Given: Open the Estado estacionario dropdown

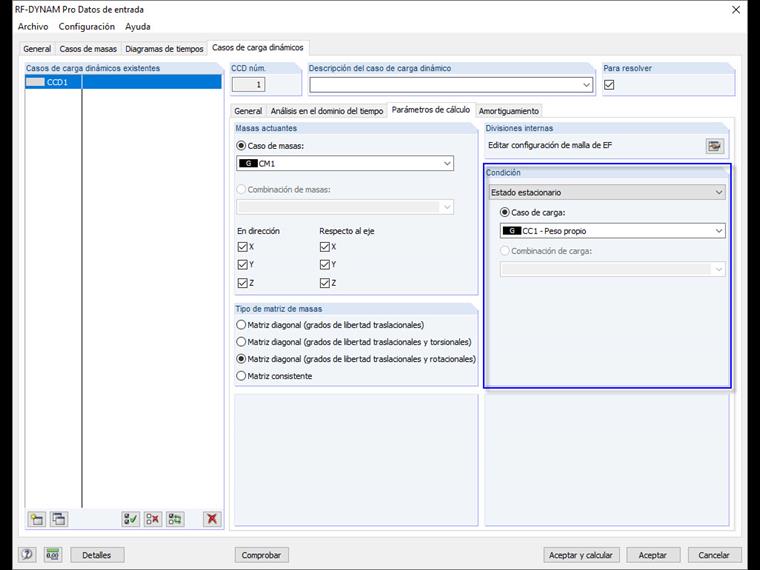Looking at the screenshot, I should [x=607, y=192].
